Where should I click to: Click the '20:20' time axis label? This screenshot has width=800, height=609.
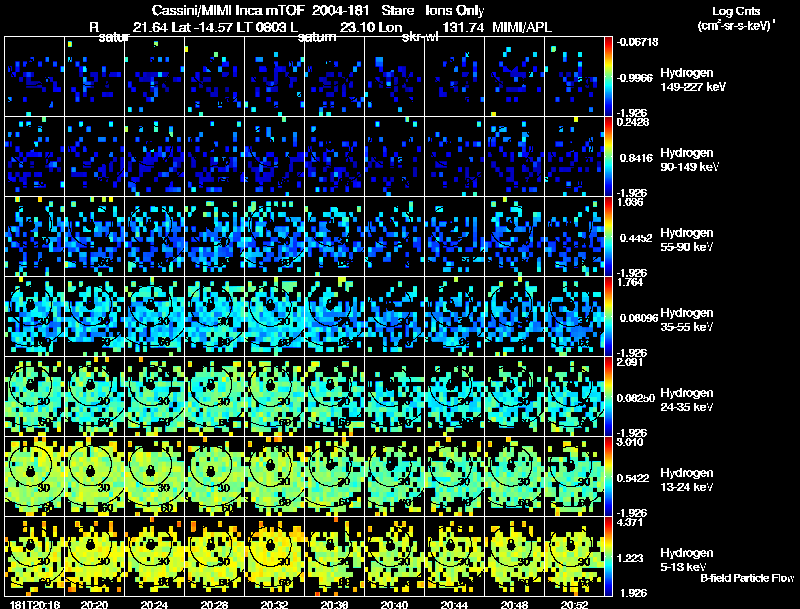(x=94, y=604)
